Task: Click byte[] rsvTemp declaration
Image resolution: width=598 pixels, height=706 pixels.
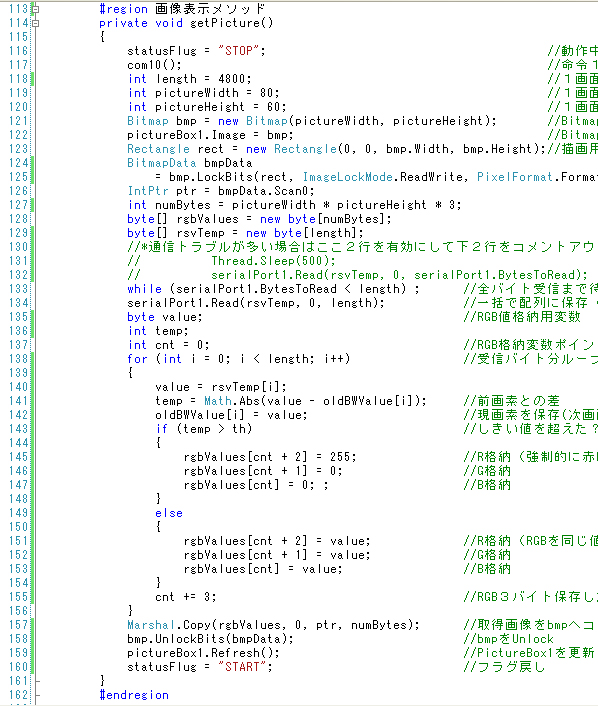Action: coord(245,232)
